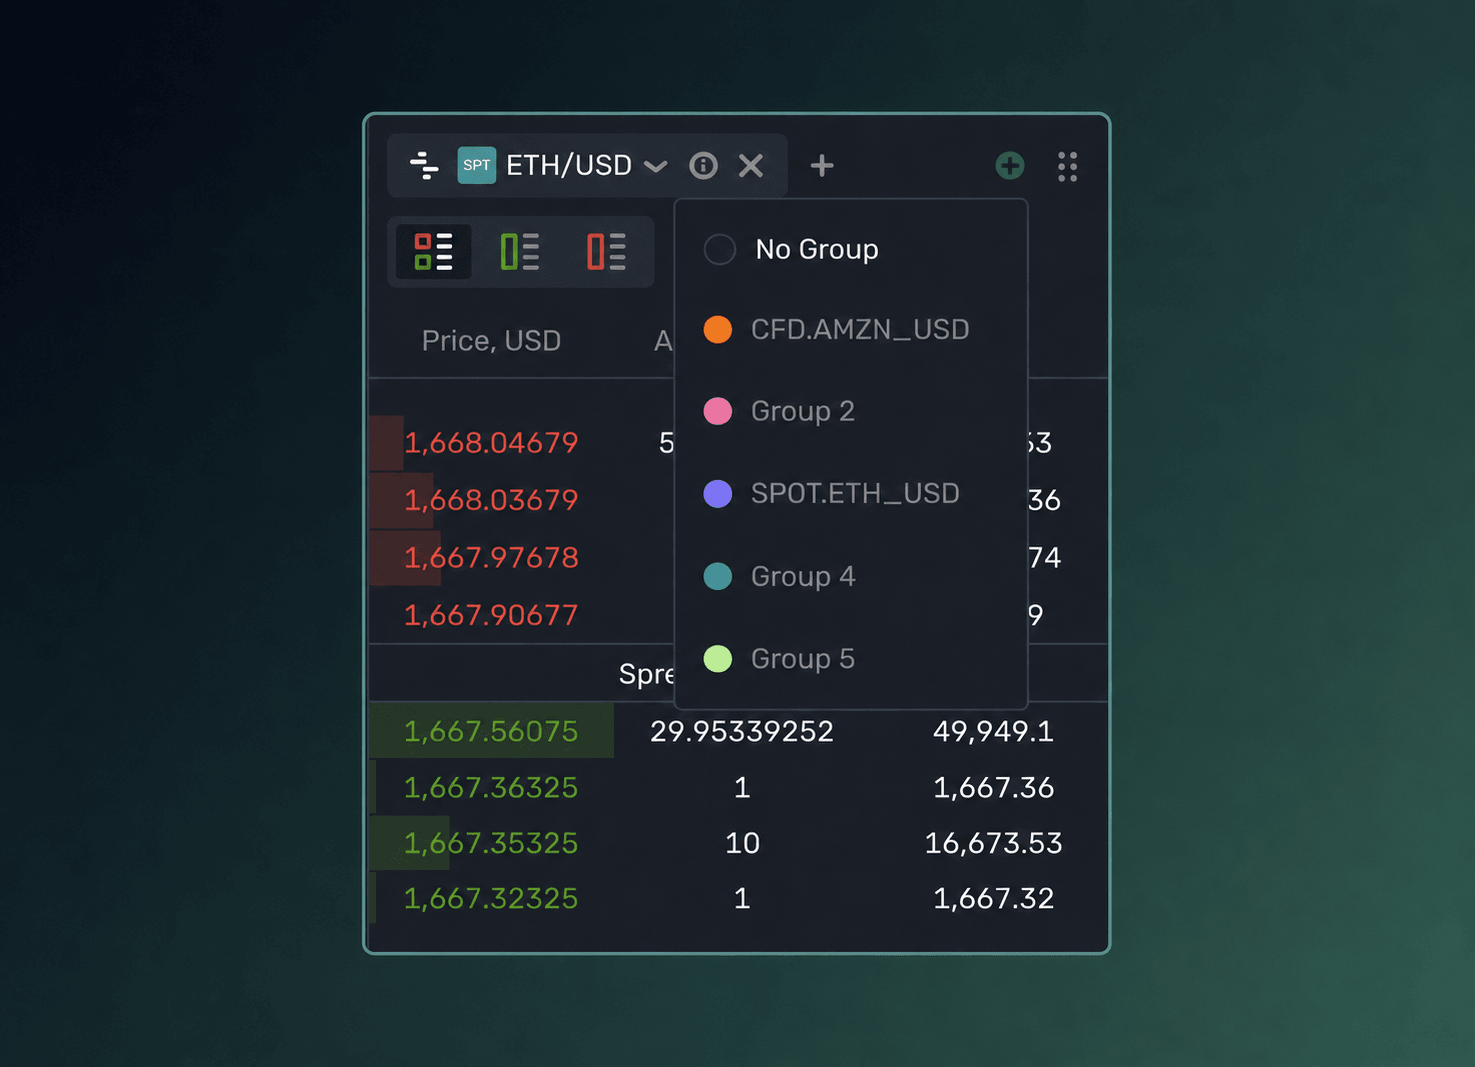Click total value 49,949.1

point(993,731)
